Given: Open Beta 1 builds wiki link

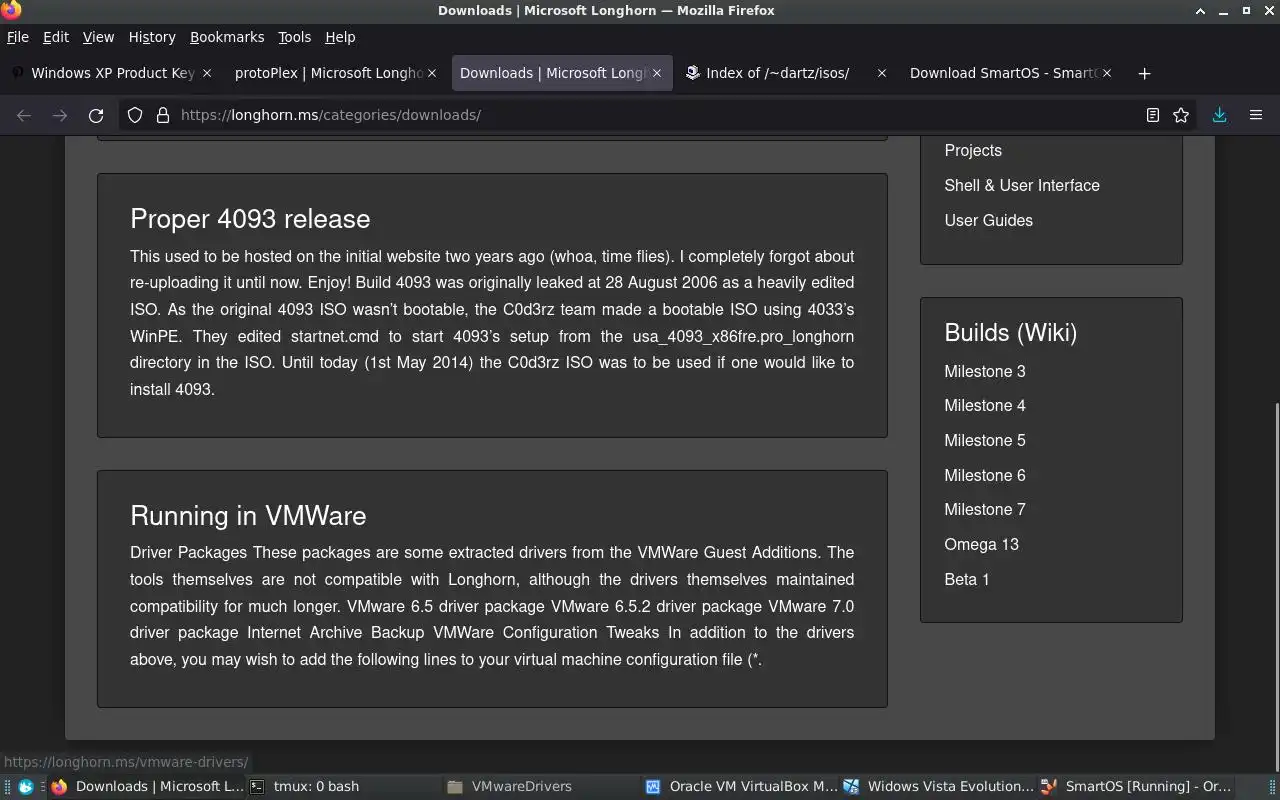Looking at the screenshot, I should pyautogui.click(x=967, y=580).
